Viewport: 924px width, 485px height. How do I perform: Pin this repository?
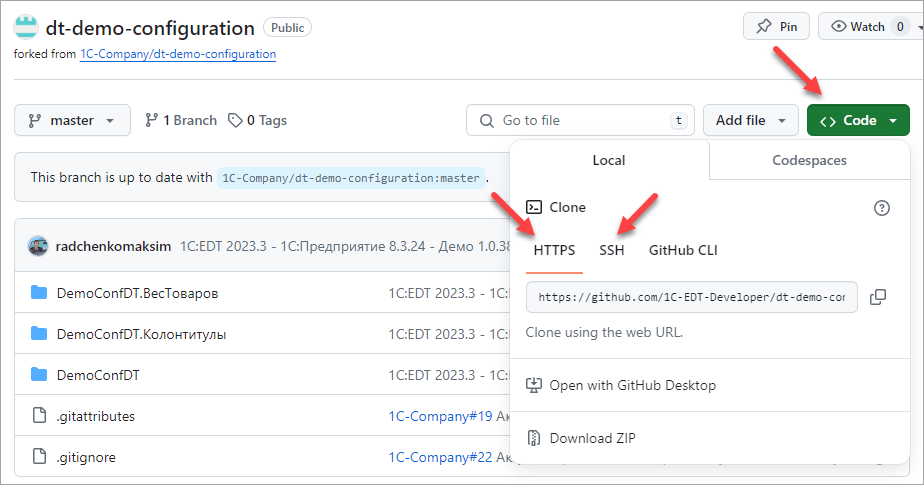click(777, 27)
